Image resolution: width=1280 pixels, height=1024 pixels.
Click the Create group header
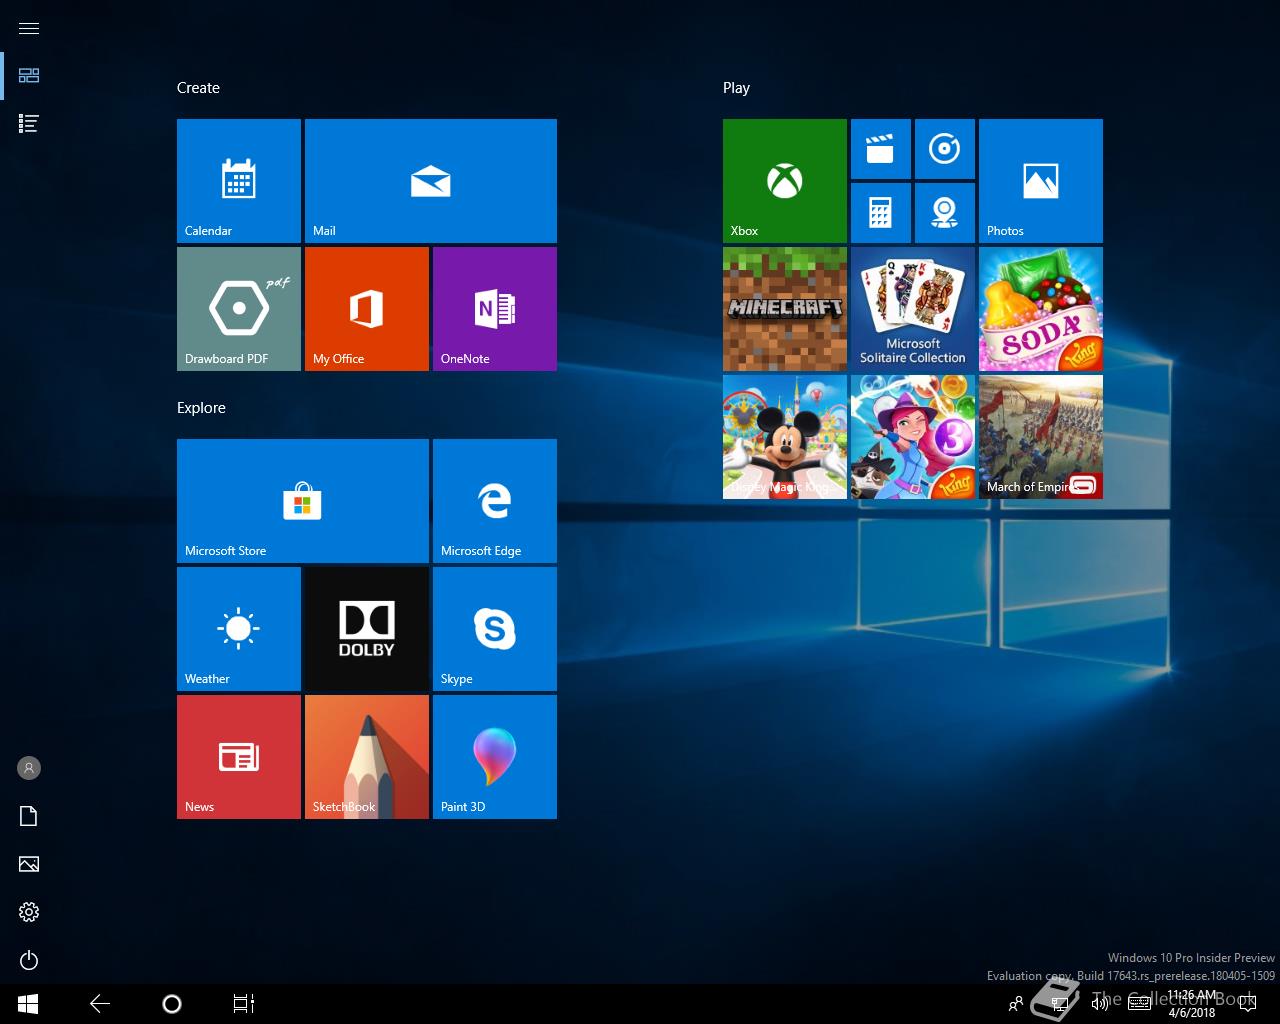[x=198, y=88]
